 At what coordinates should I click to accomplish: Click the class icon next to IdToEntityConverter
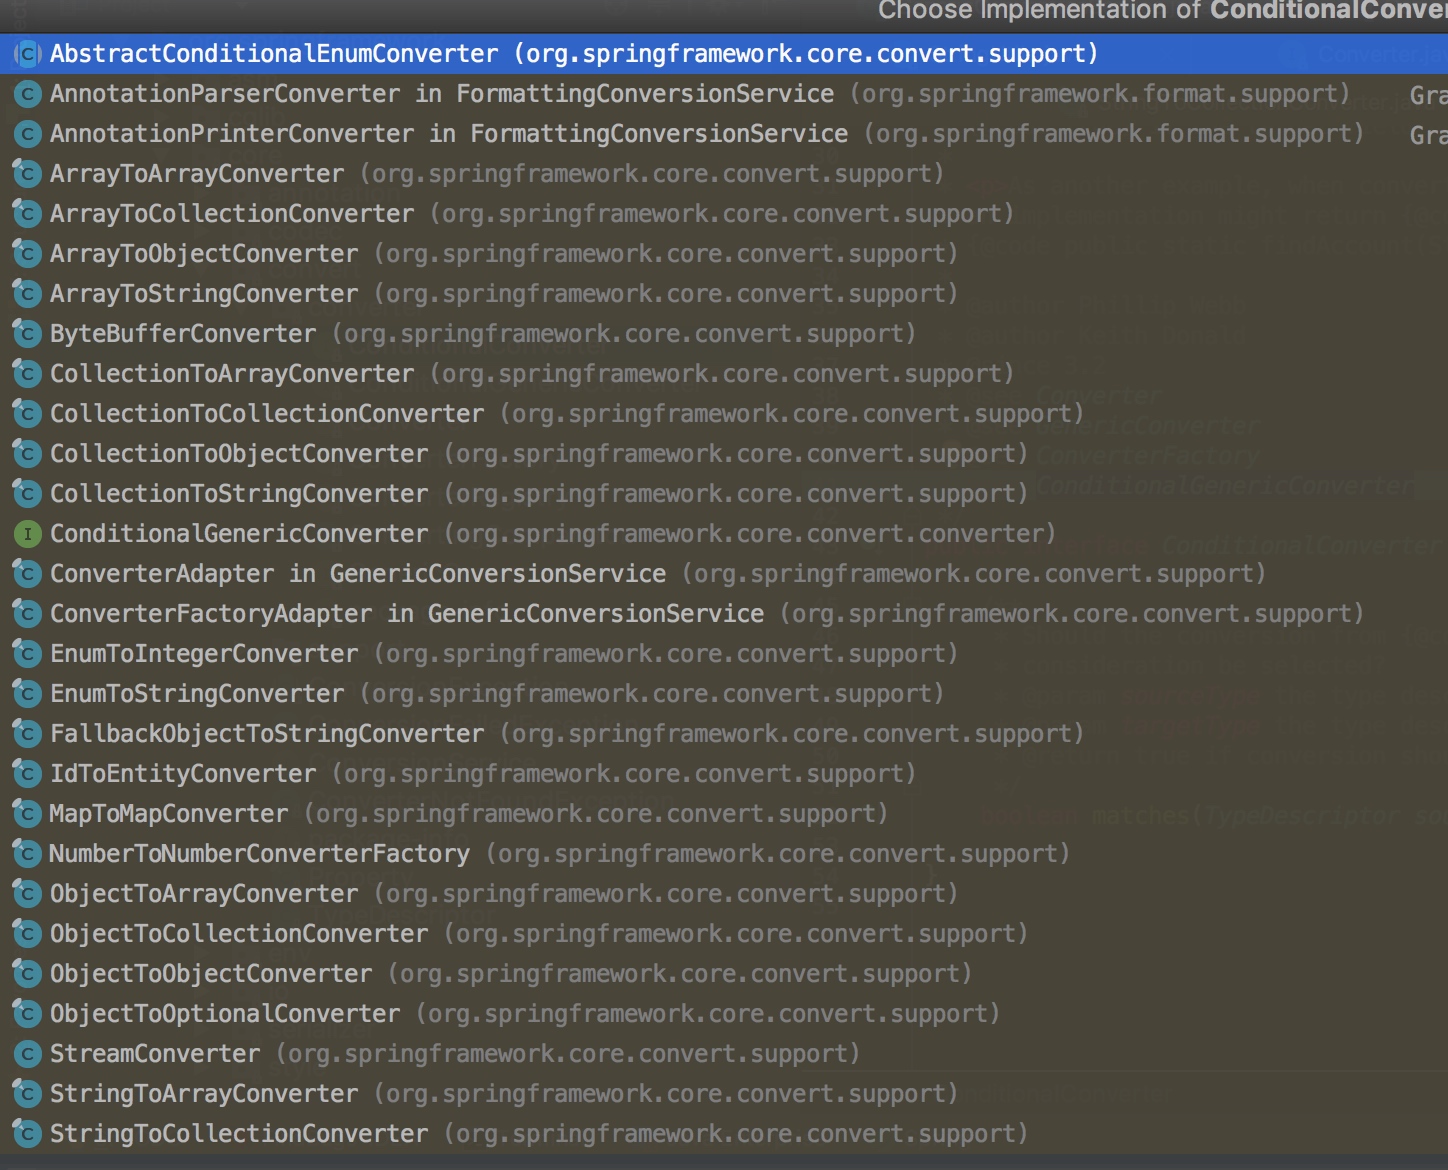[27, 774]
